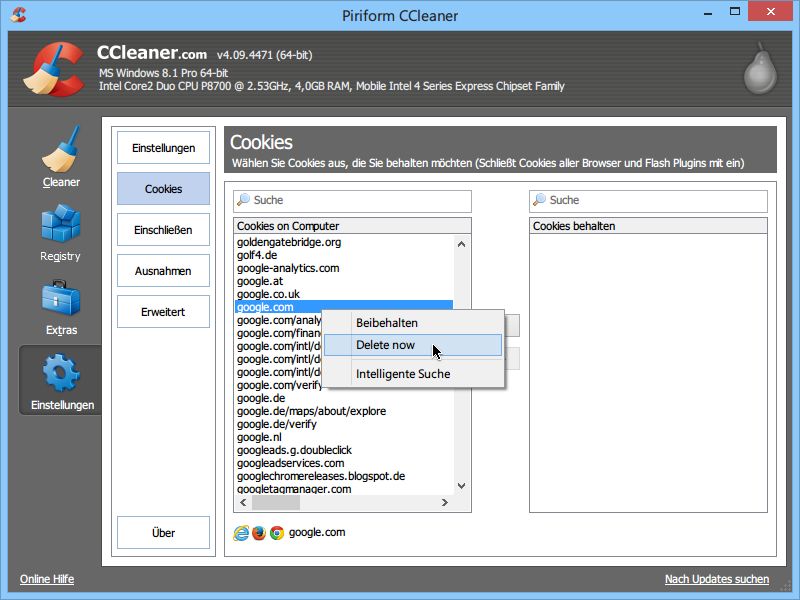Image resolution: width=800 pixels, height=600 pixels.
Task: Open the Registry section cubes icon
Action: (61, 223)
